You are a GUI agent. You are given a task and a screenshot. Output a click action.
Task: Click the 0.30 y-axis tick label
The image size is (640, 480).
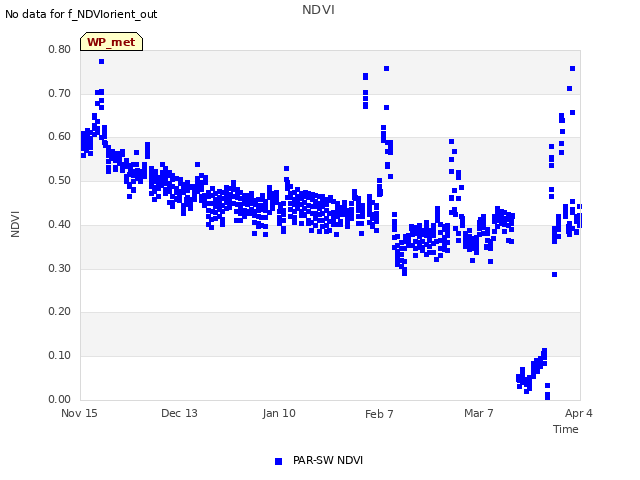click(x=60, y=269)
